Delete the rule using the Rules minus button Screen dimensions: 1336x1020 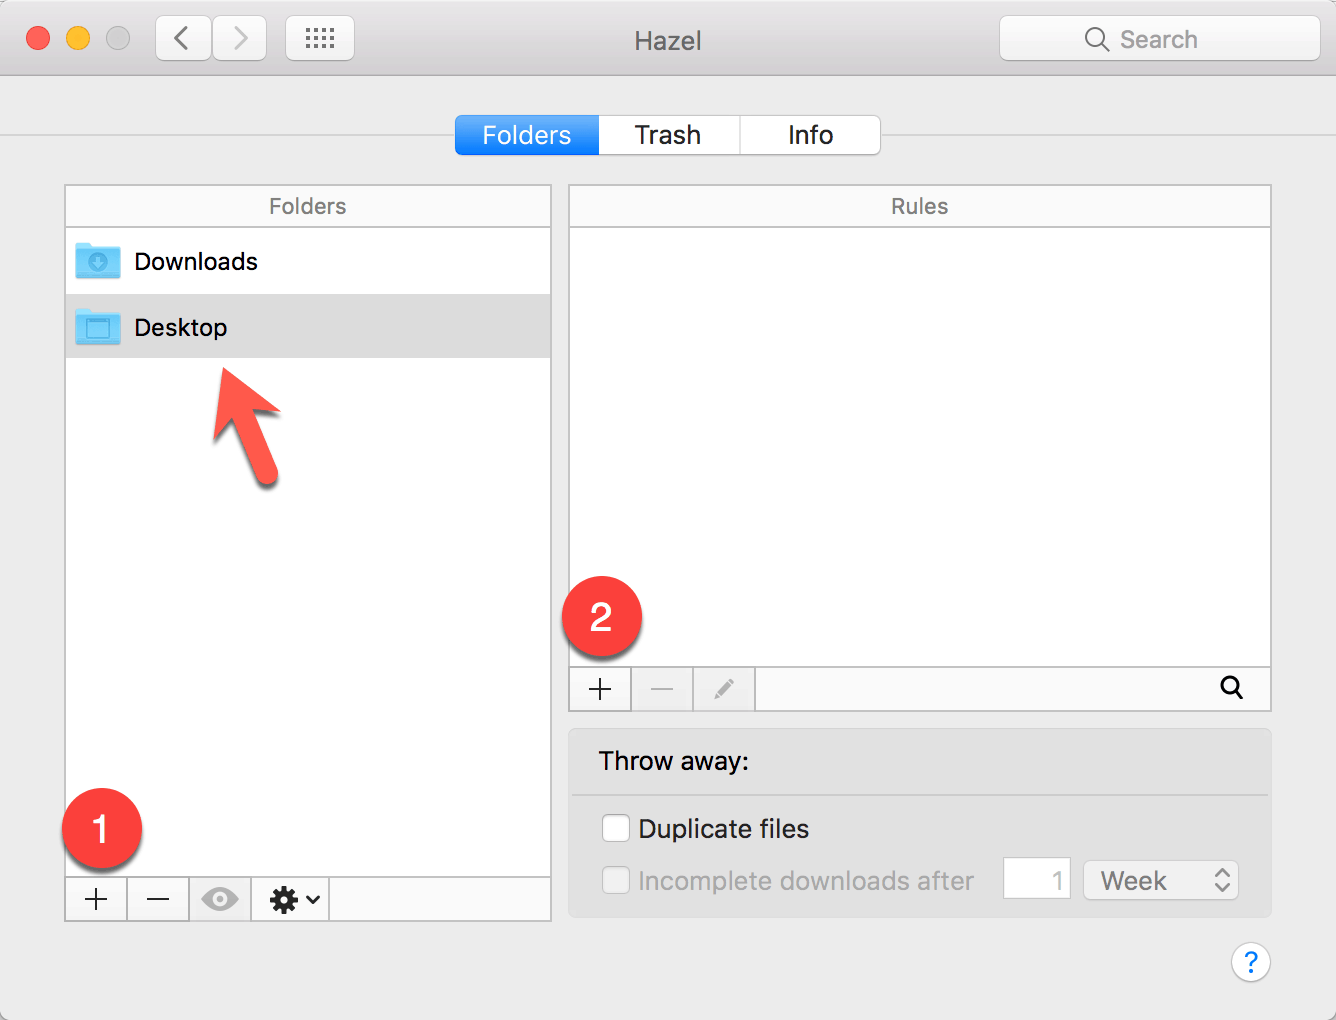coord(662,689)
